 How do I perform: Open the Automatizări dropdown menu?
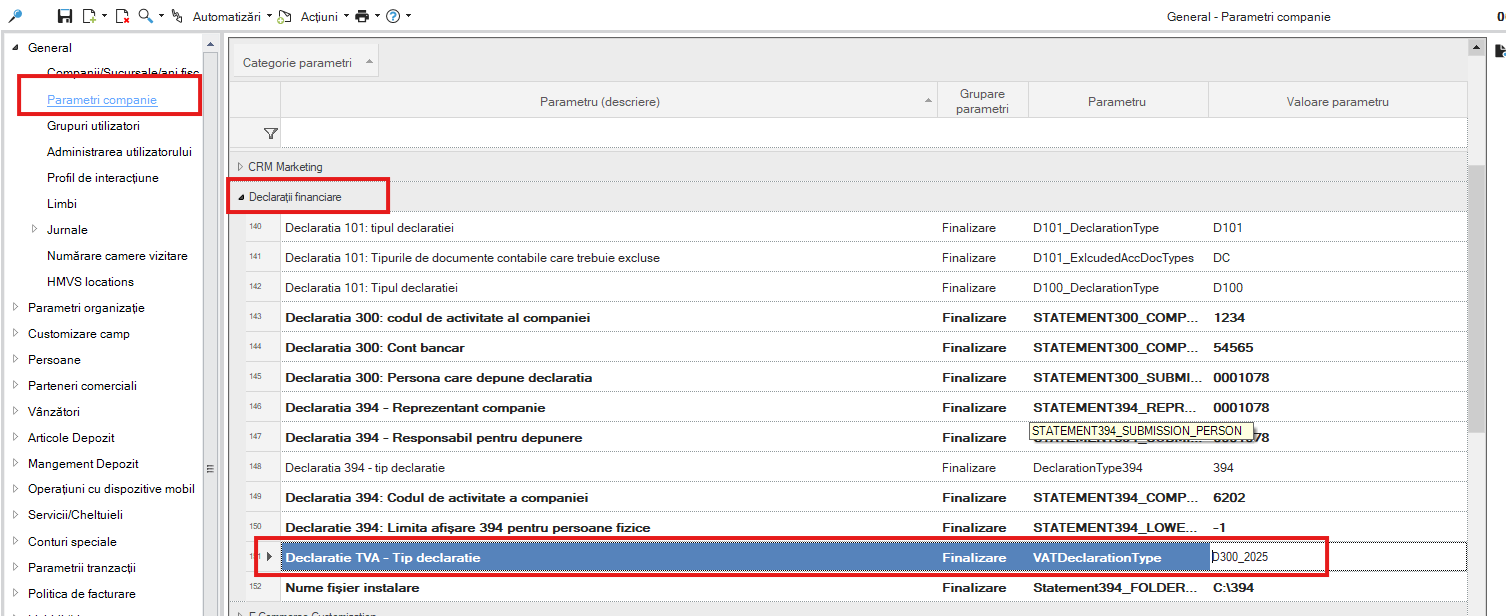click(232, 16)
